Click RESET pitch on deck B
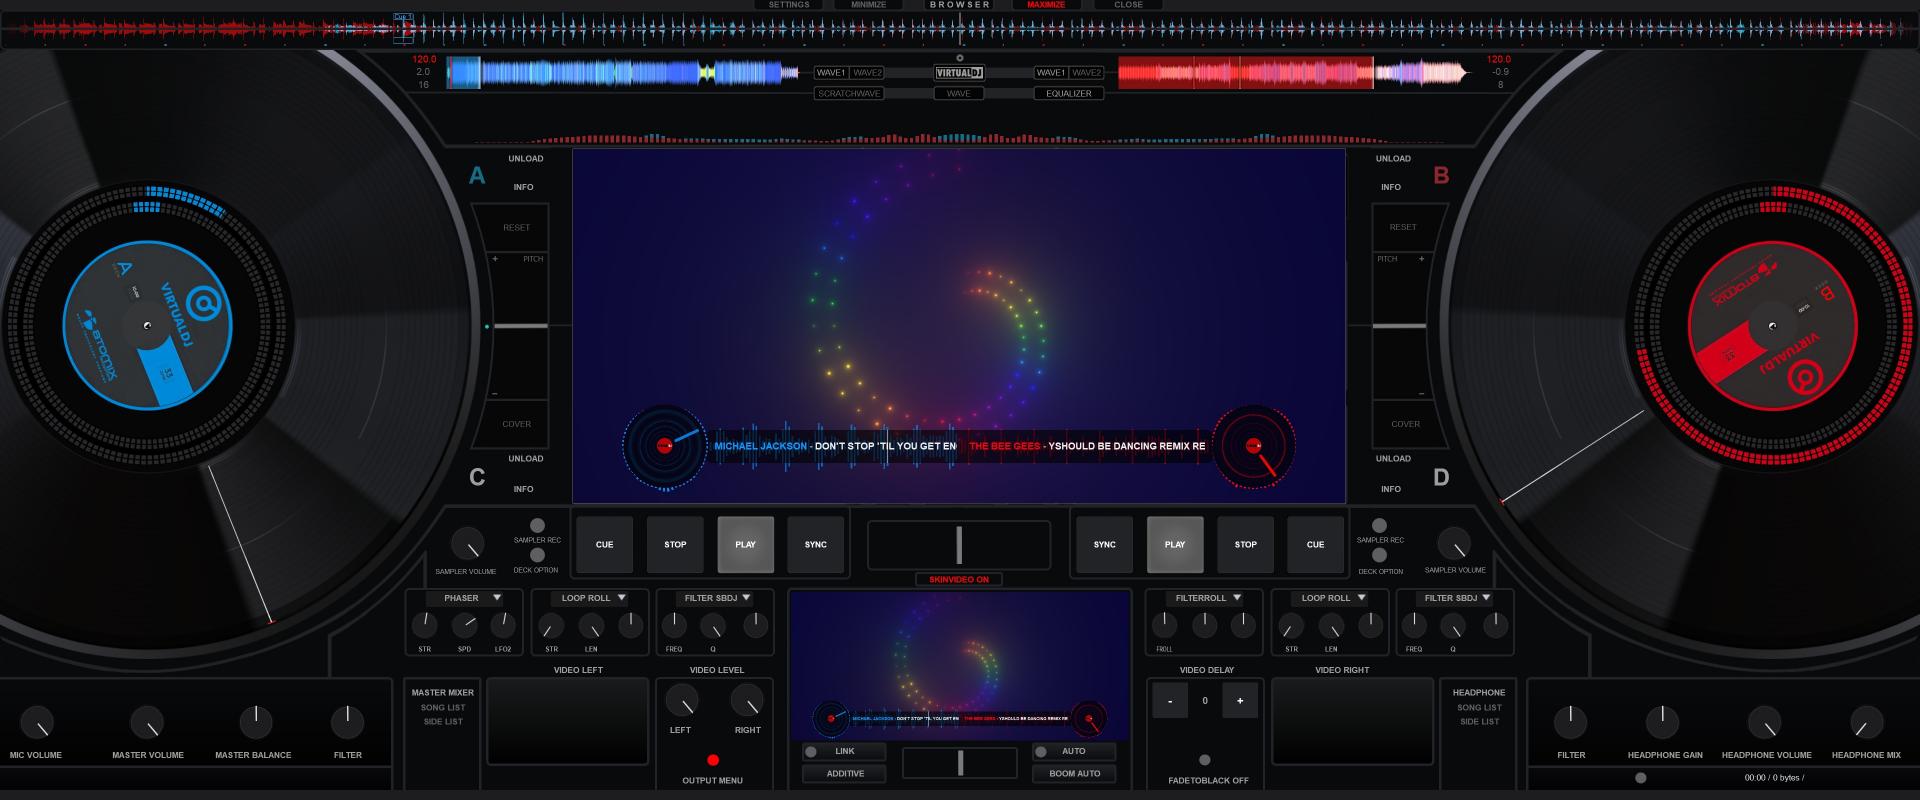The height and width of the screenshot is (800, 1920). 1403,227
